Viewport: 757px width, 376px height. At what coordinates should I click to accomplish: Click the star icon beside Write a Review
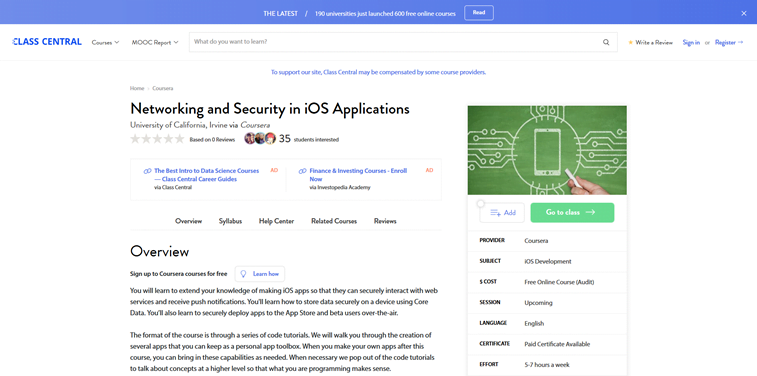(x=631, y=42)
